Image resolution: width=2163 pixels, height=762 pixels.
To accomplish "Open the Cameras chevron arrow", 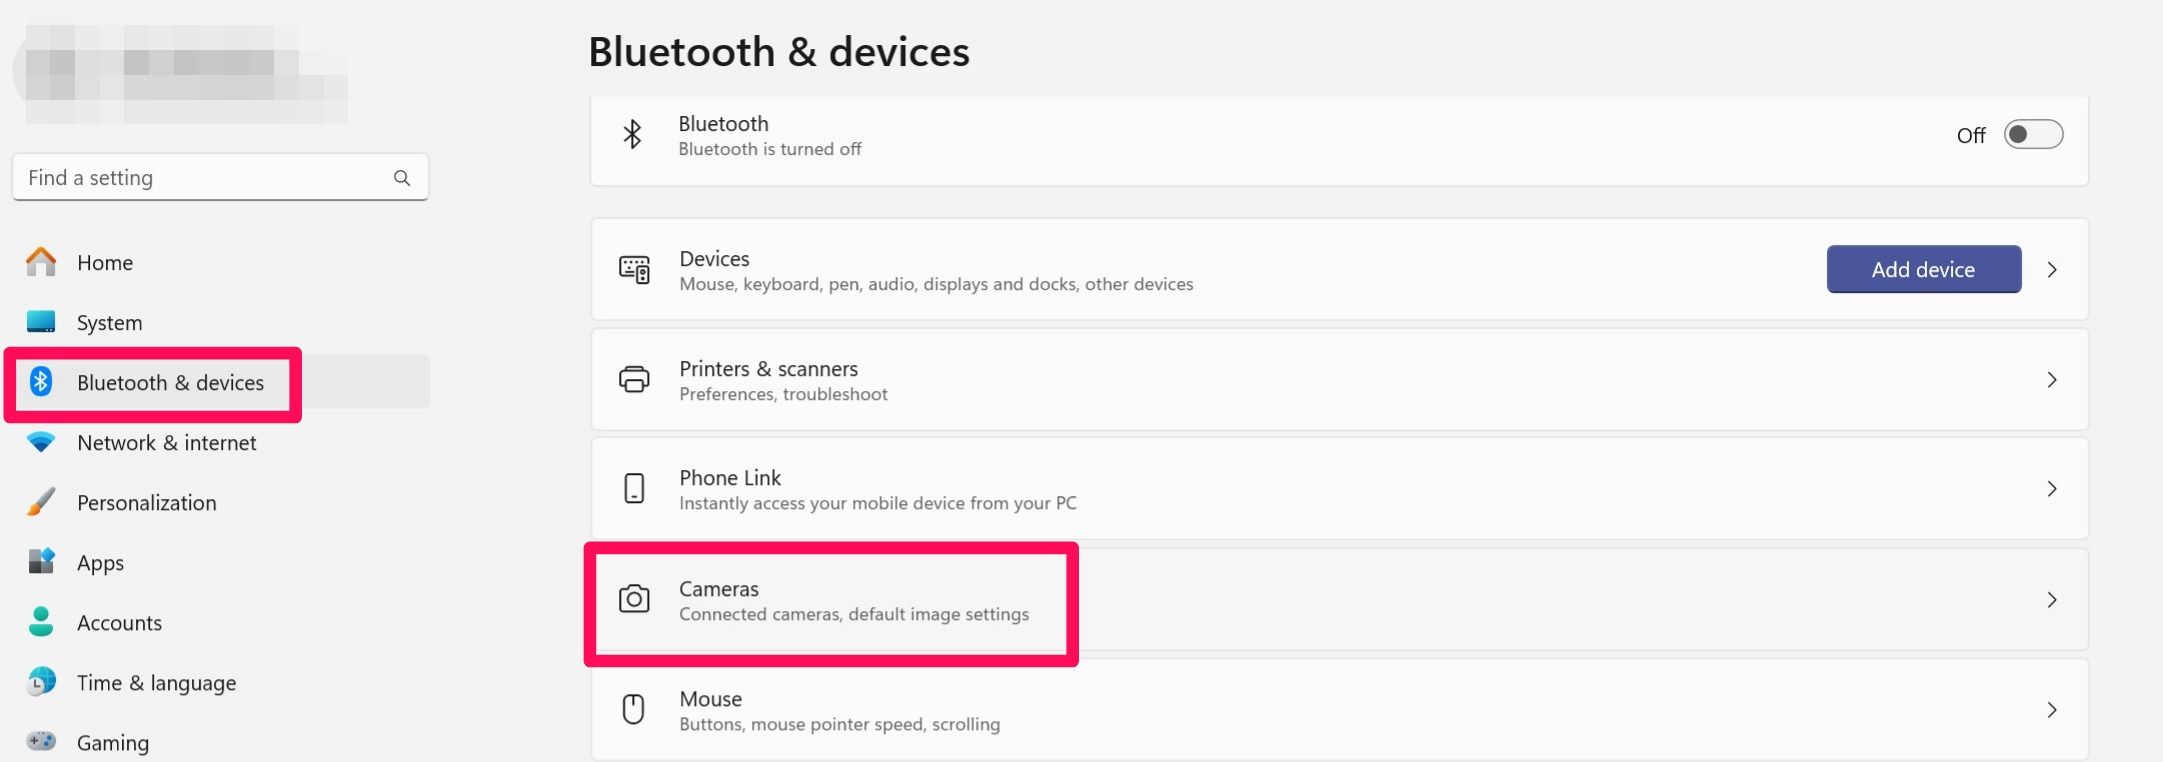I will tap(2052, 600).
